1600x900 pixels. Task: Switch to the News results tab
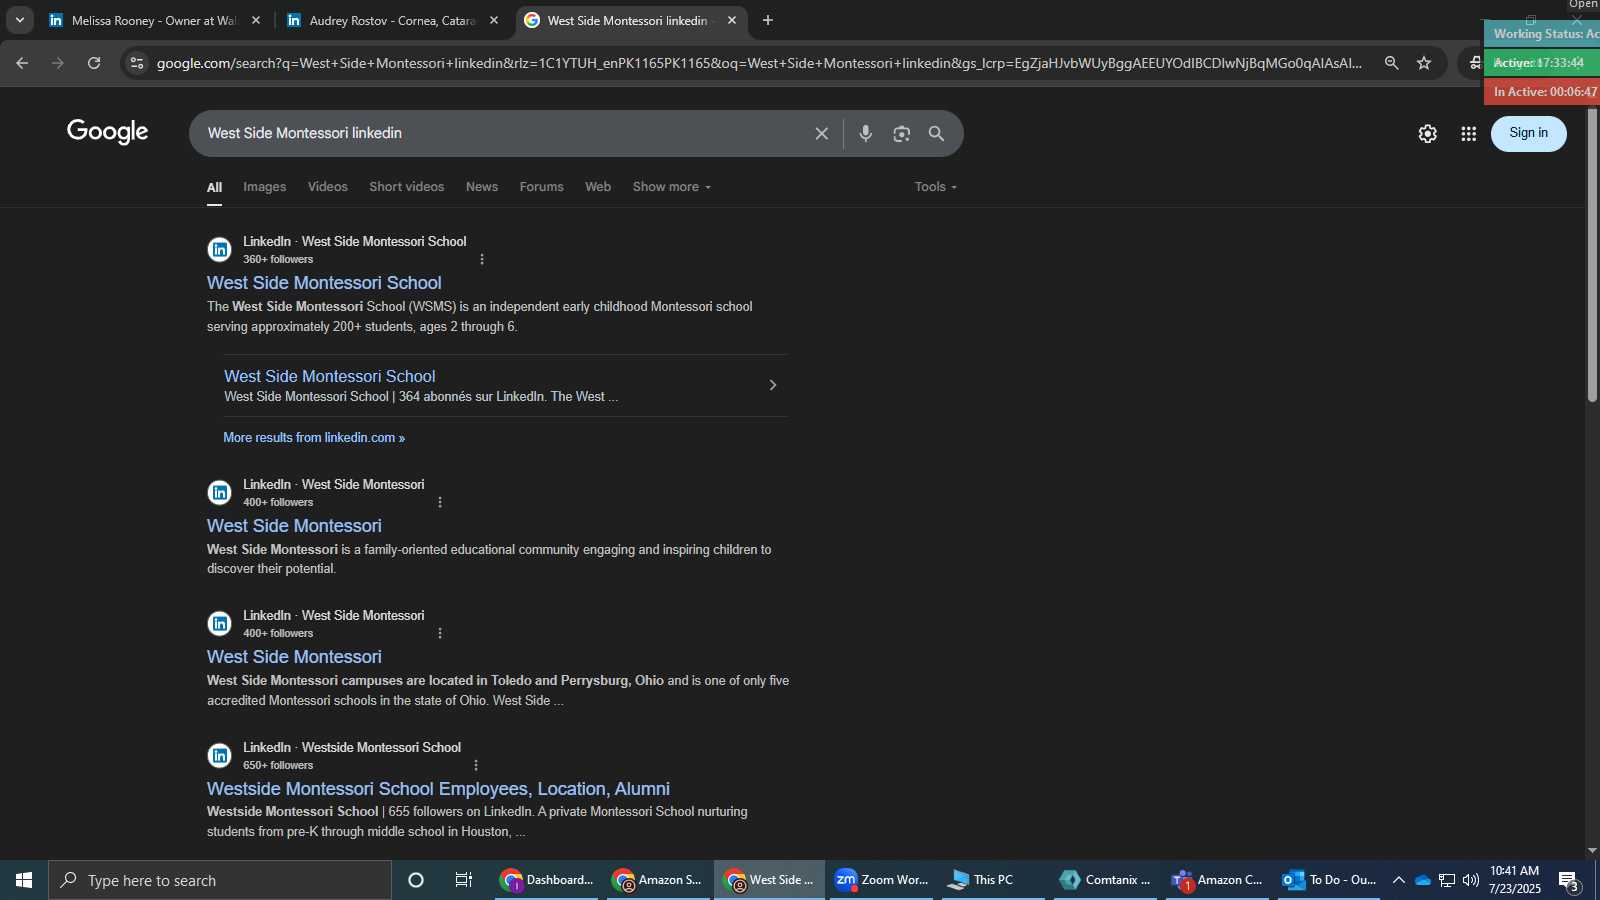coord(482,187)
